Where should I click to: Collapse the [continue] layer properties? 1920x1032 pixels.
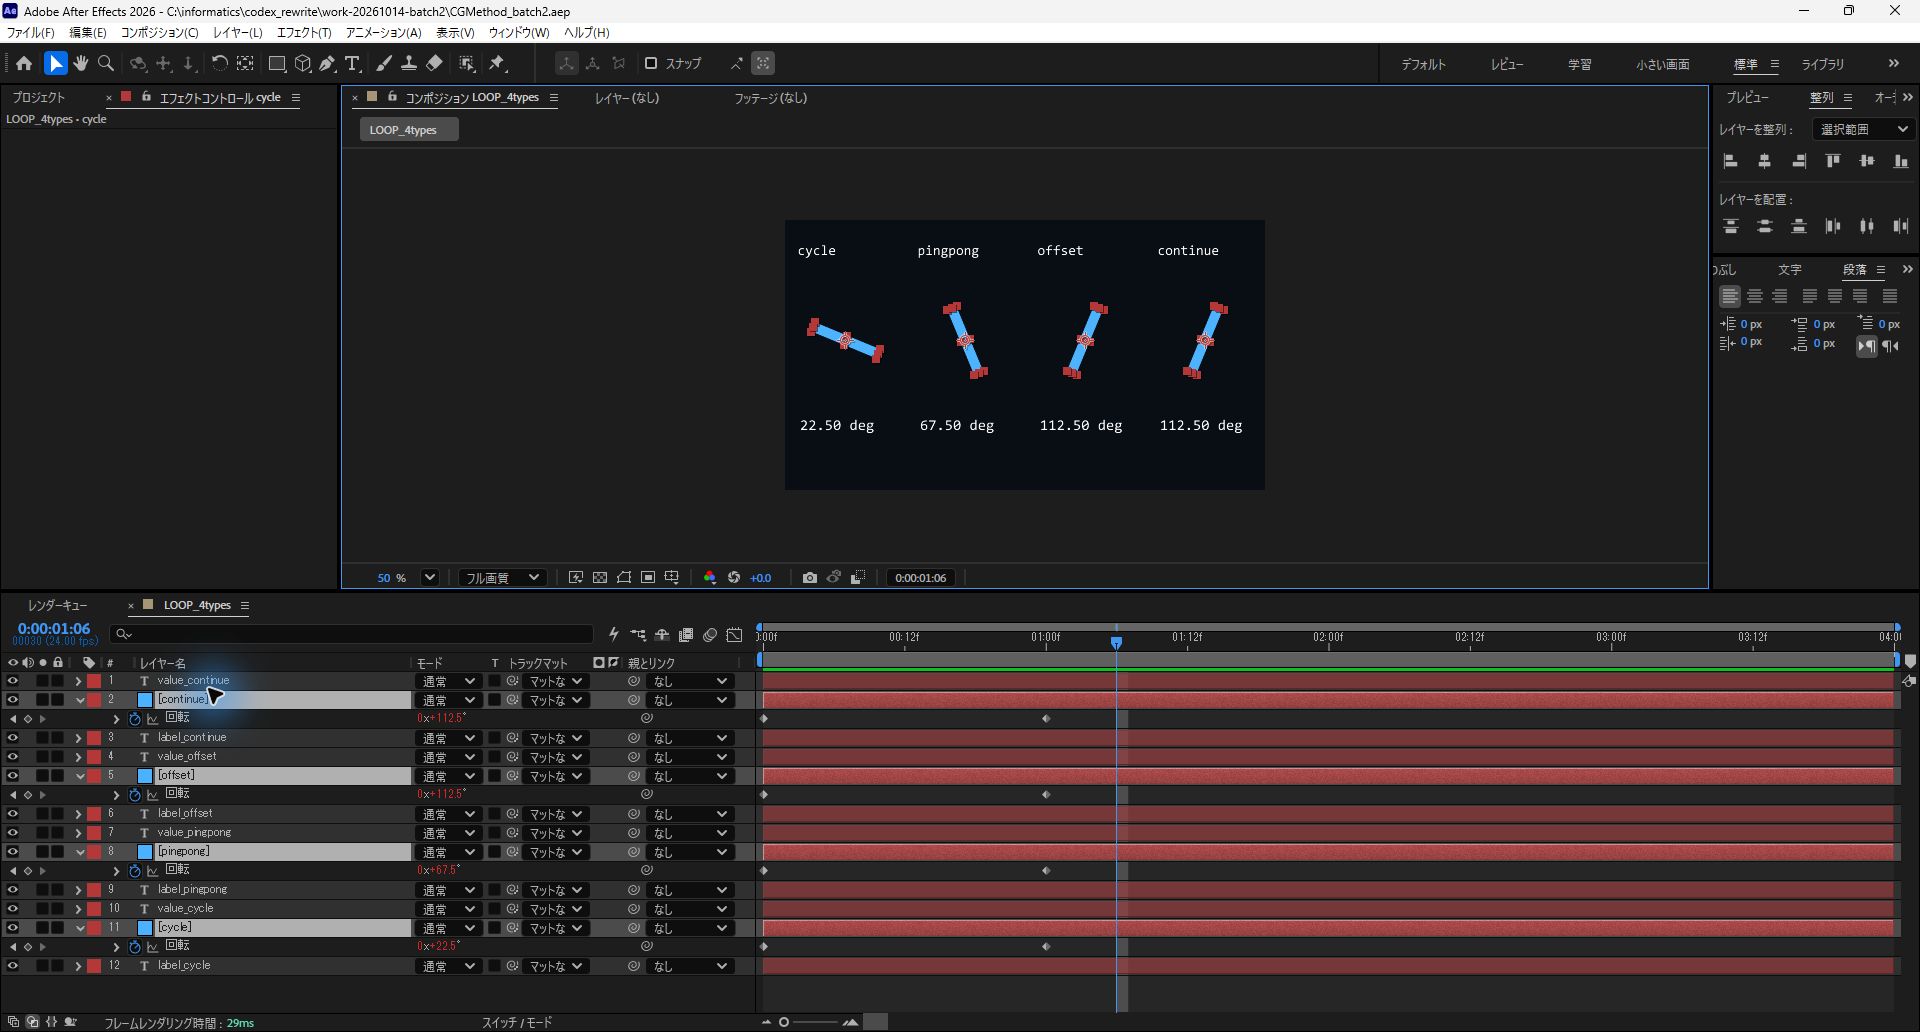point(79,700)
